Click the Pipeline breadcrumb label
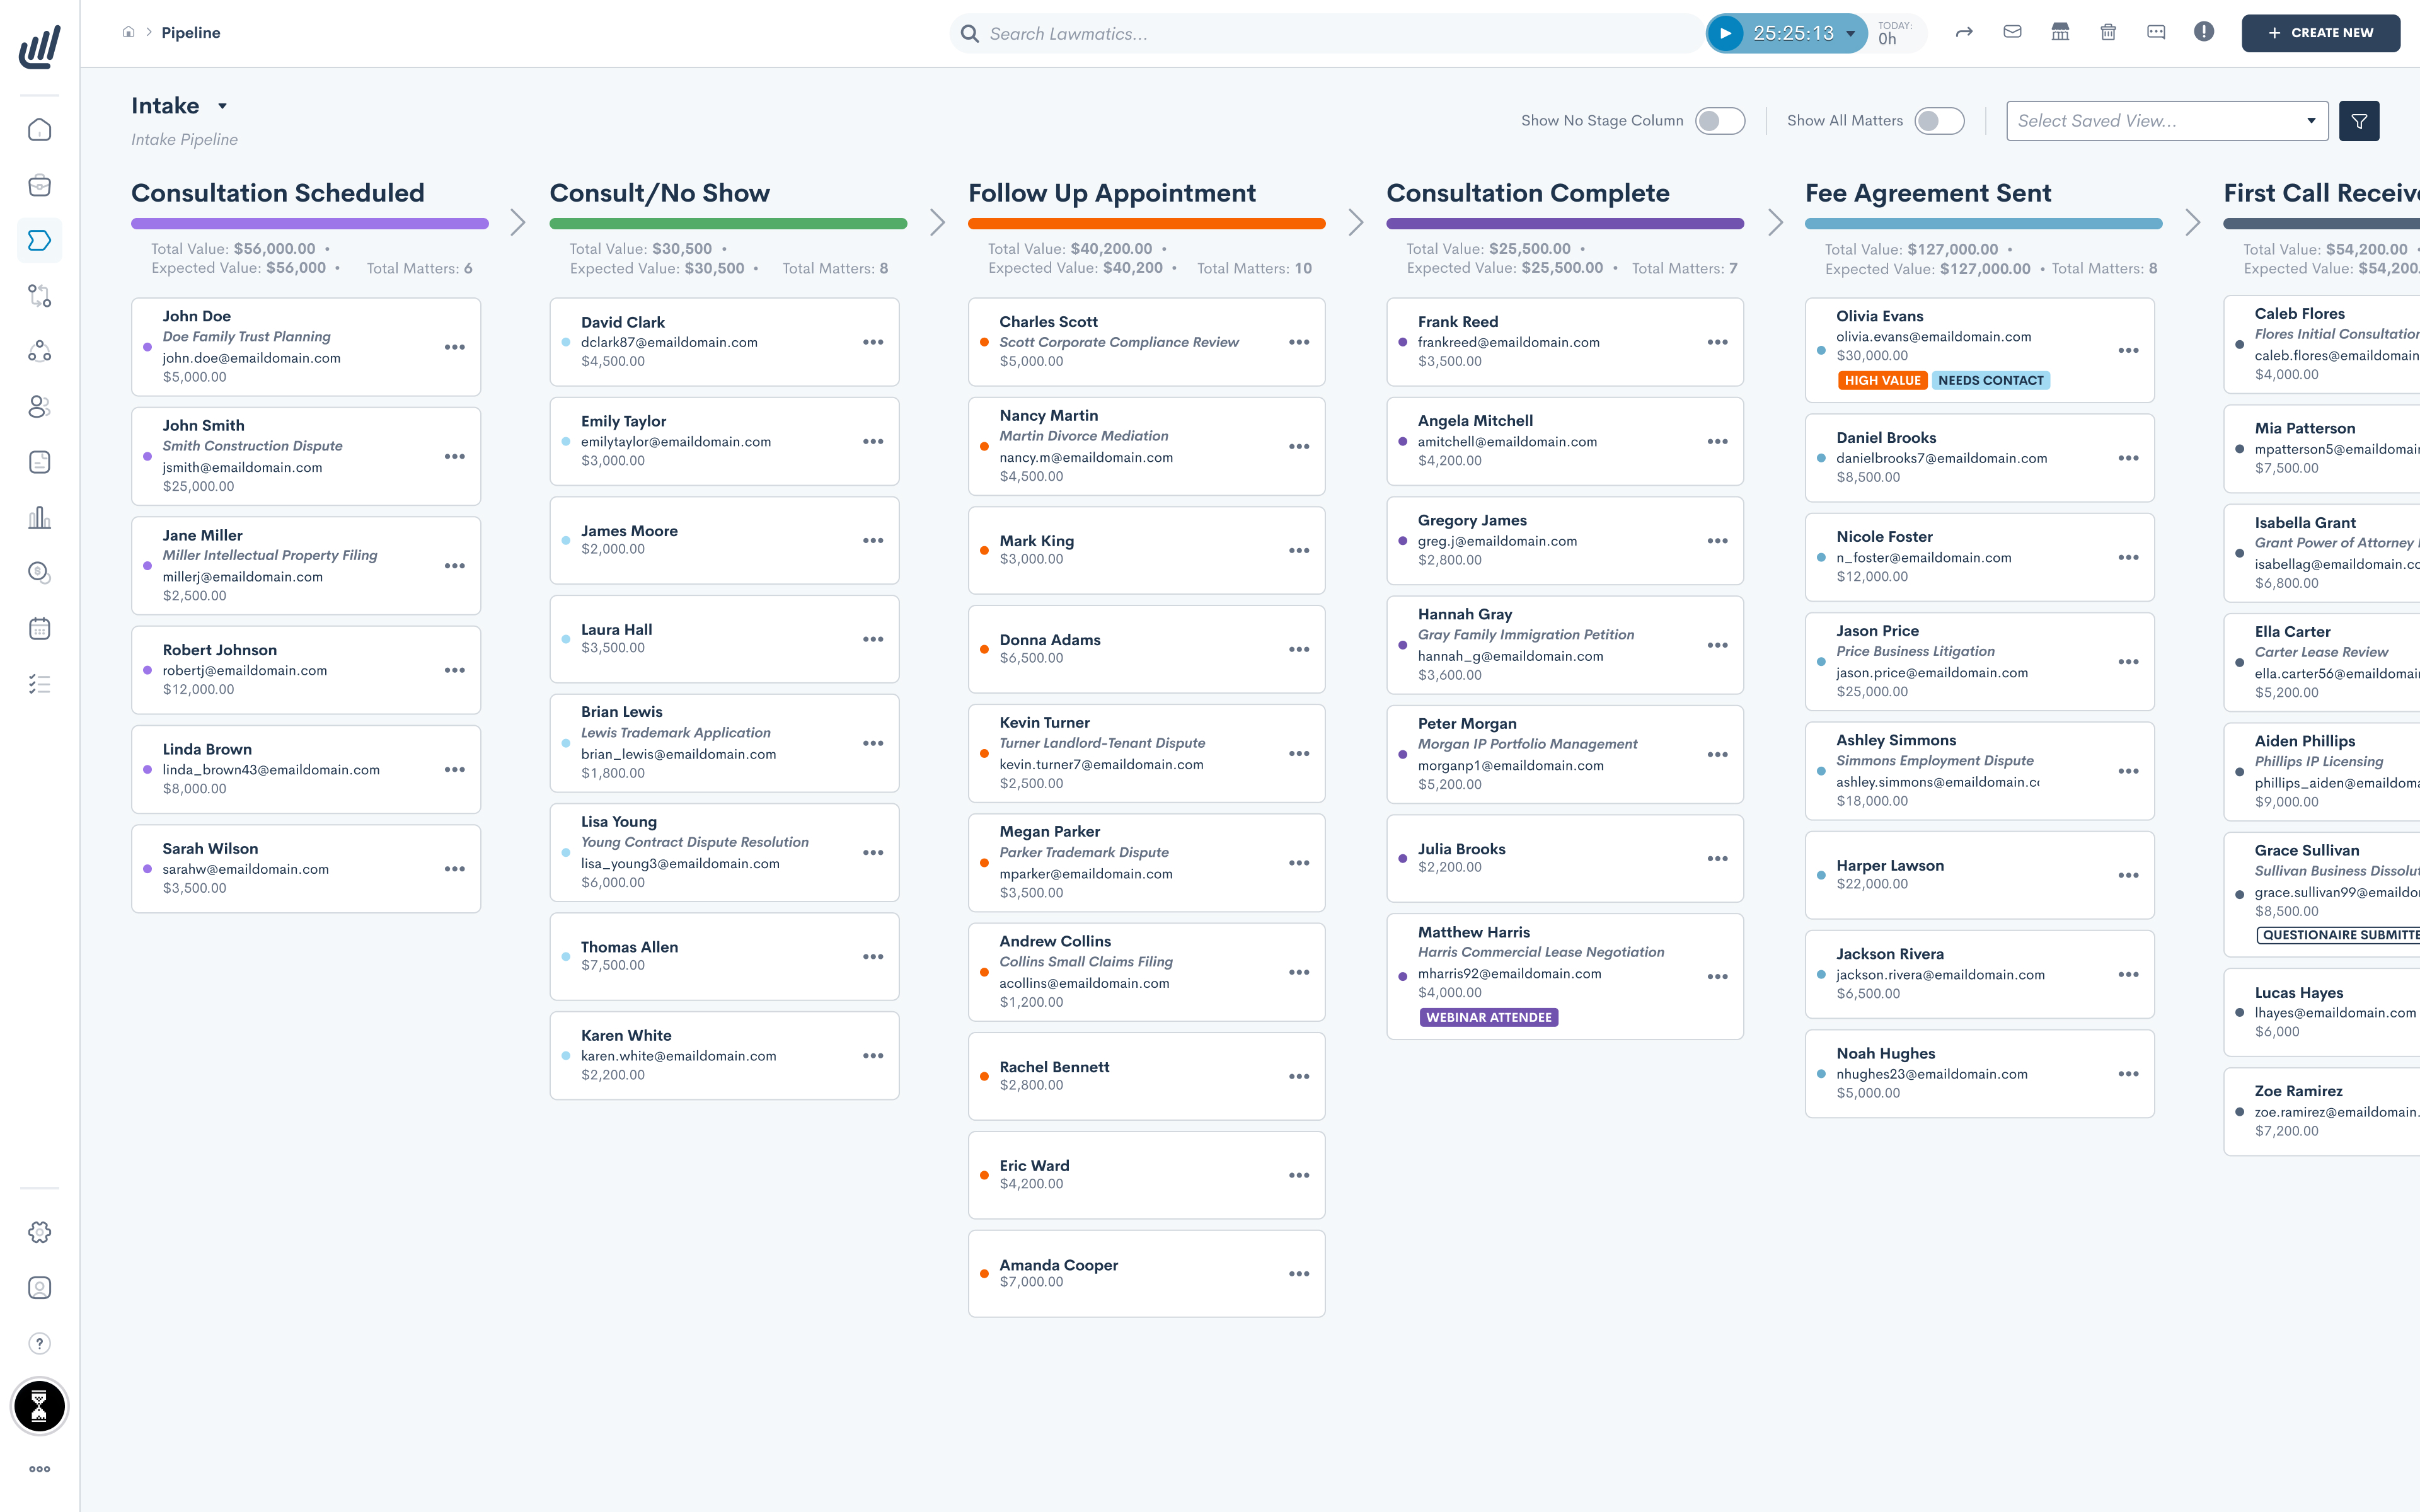Image resolution: width=2420 pixels, height=1512 pixels. click(x=190, y=32)
